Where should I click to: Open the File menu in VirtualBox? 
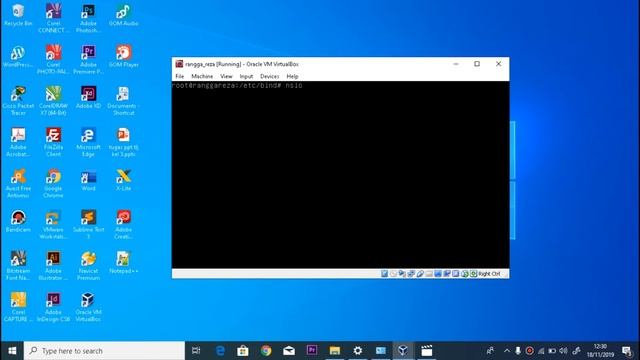click(180, 76)
